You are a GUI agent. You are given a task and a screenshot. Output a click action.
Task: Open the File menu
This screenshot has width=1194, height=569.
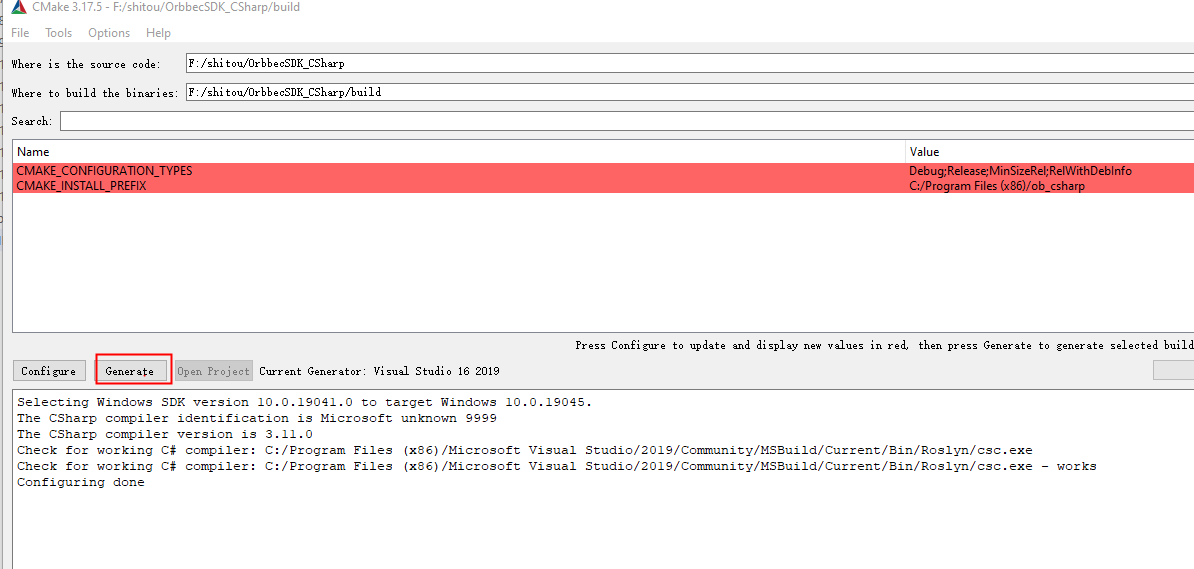[x=21, y=33]
